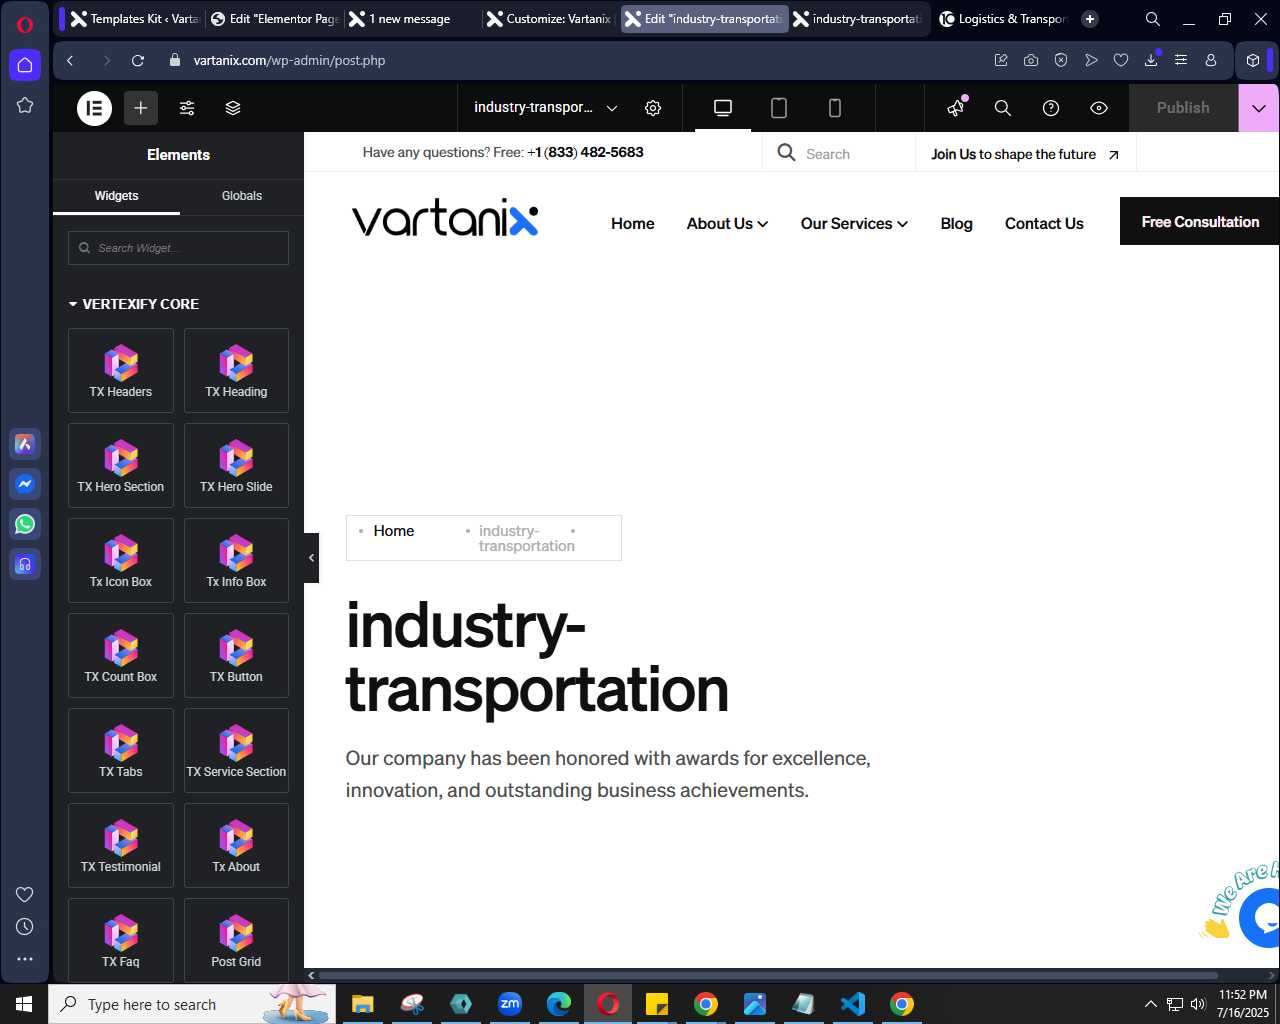This screenshot has height=1024, width=1280.
Task: Click the Home navigation link
Action: (632, 224)
